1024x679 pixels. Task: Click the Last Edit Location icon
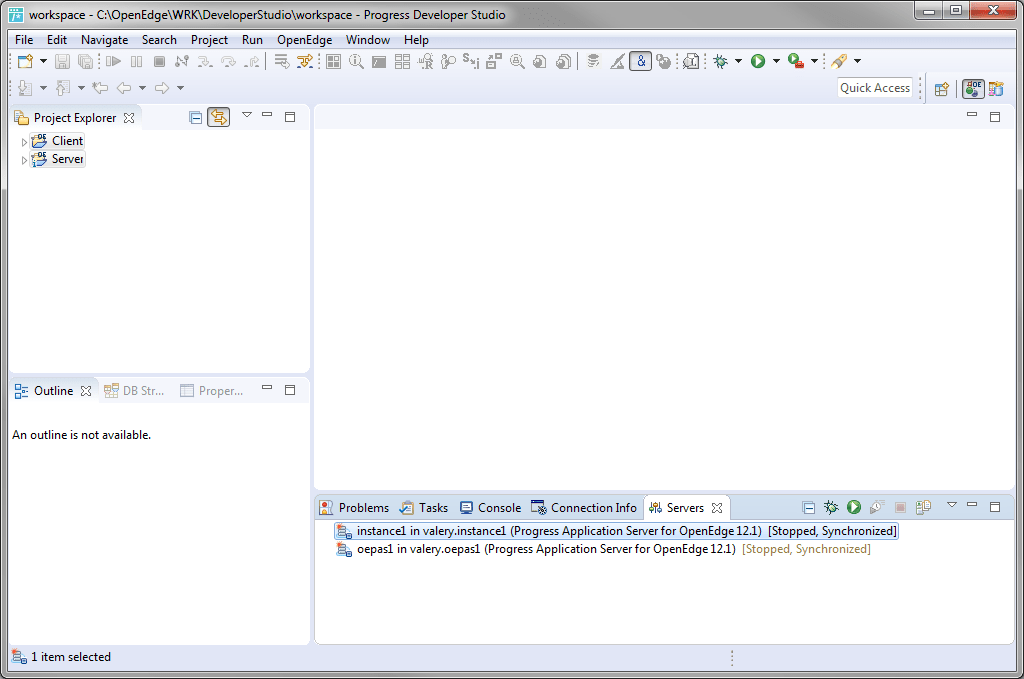click(100, 87)
